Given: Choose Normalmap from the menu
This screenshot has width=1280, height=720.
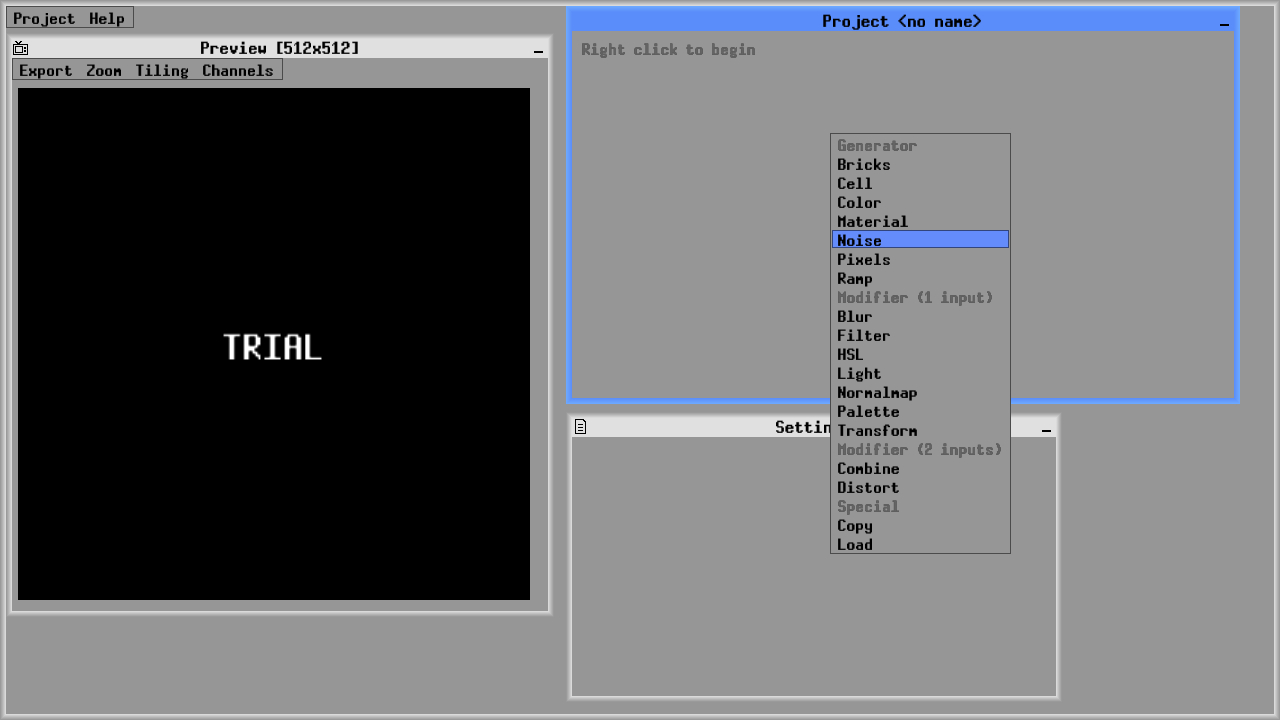Looking at the screenshot, I should pyautogui.click(x=920, y=392).
